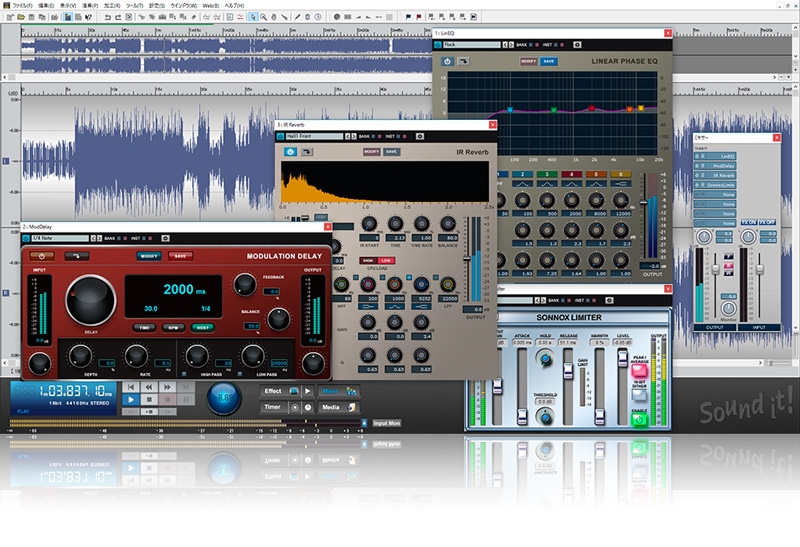Click the play button in transport controls

pos(131,400)
